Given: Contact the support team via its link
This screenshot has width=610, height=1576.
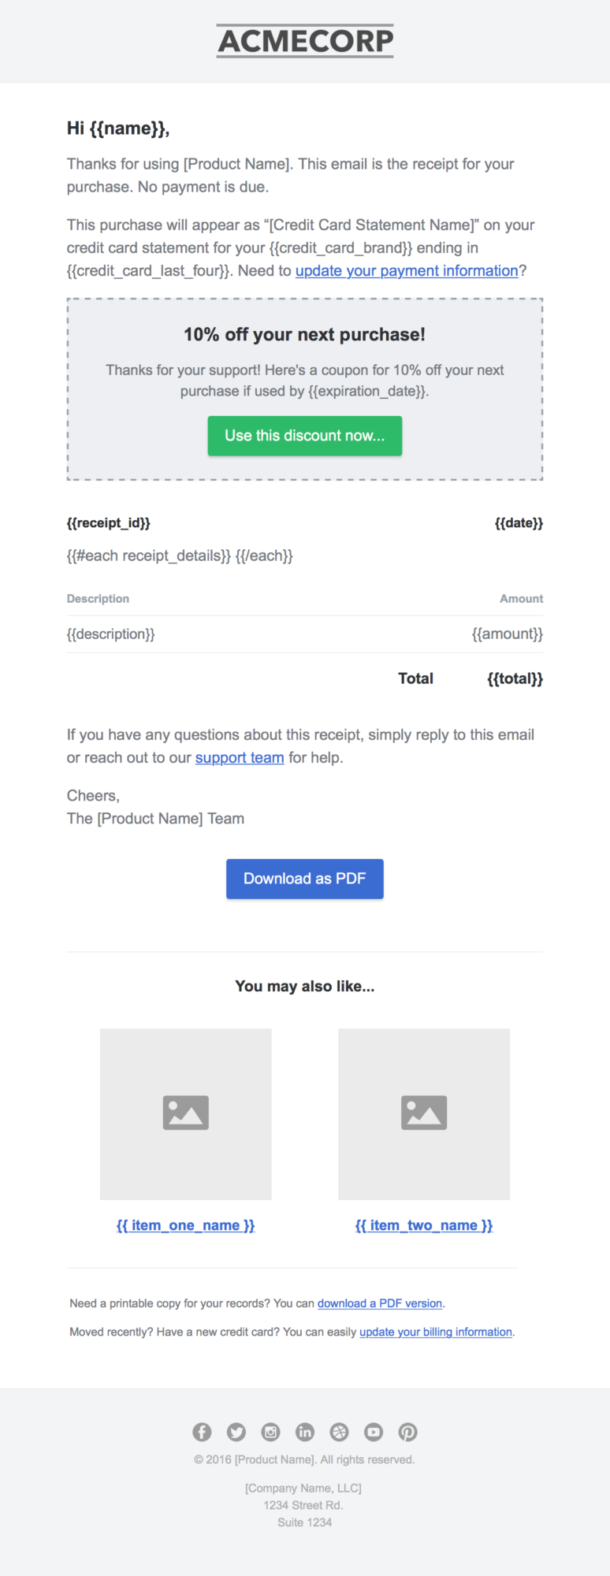Looking at the screenshot, I should point(239,757).
